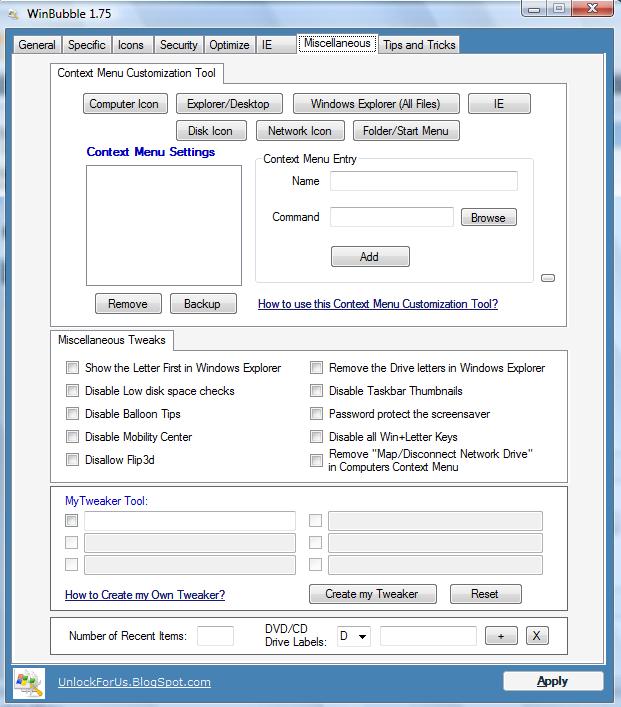Click the Remove button

128,303
